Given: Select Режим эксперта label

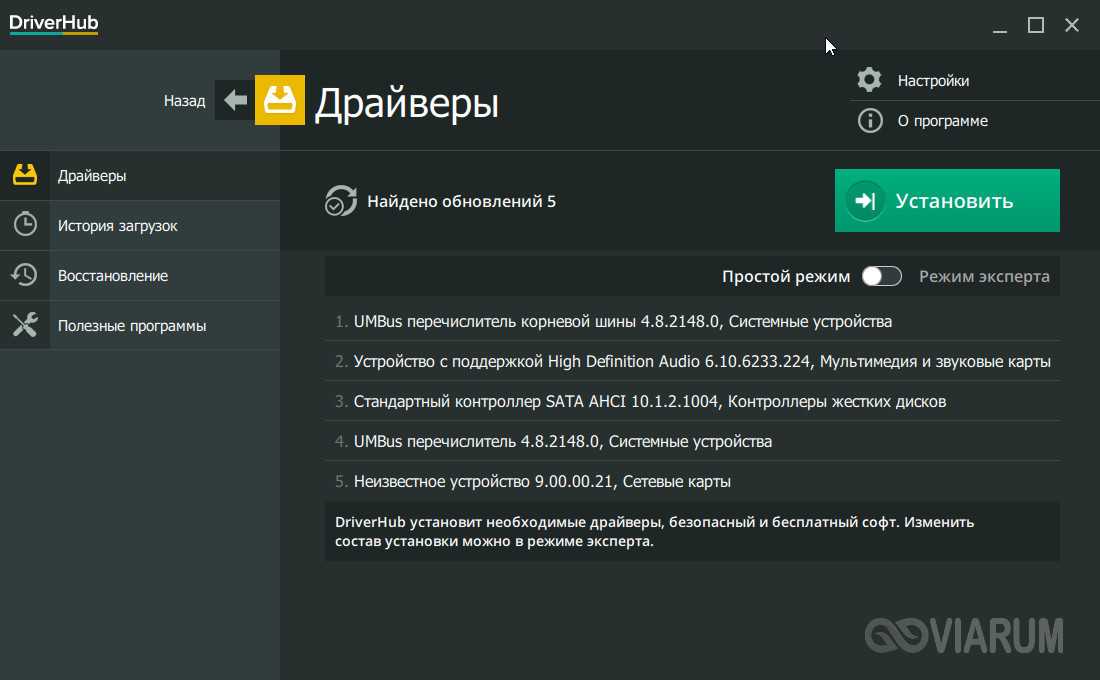Looking at the screenshot, I should coord(984,276).
